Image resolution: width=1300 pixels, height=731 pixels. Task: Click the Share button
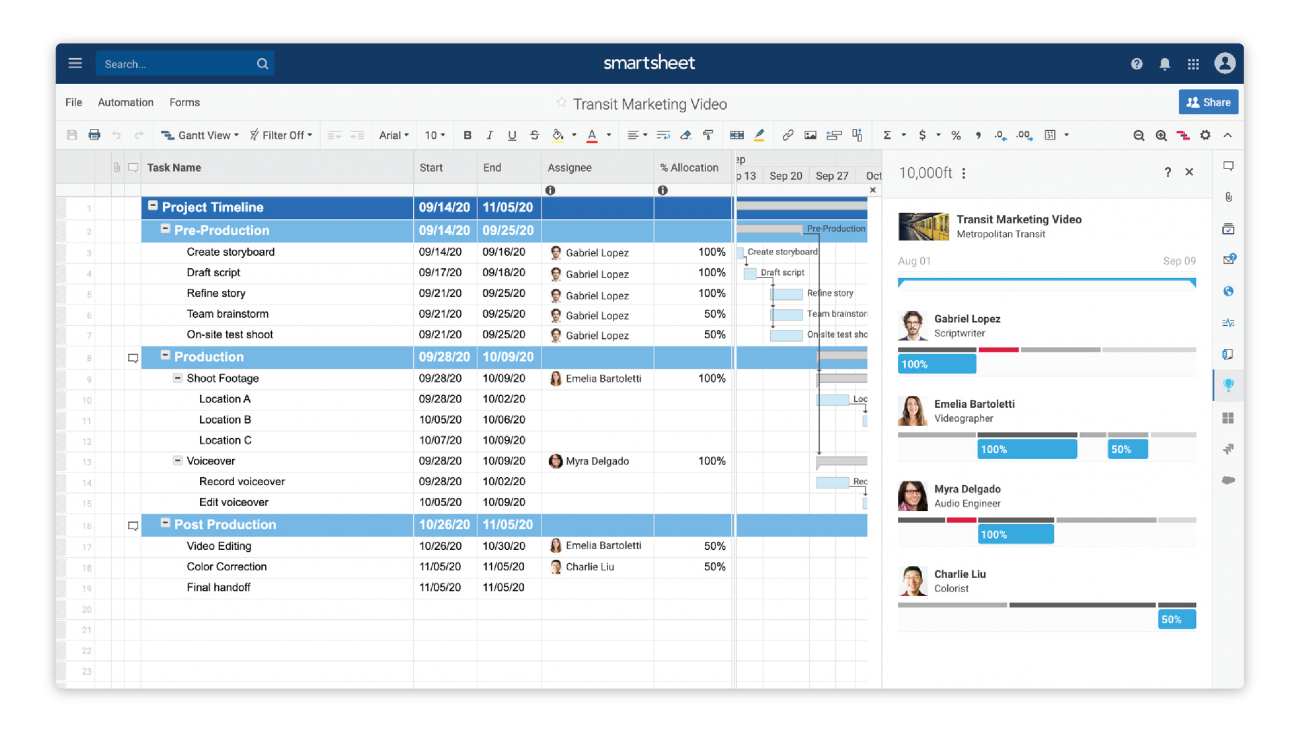[1208, 102]
